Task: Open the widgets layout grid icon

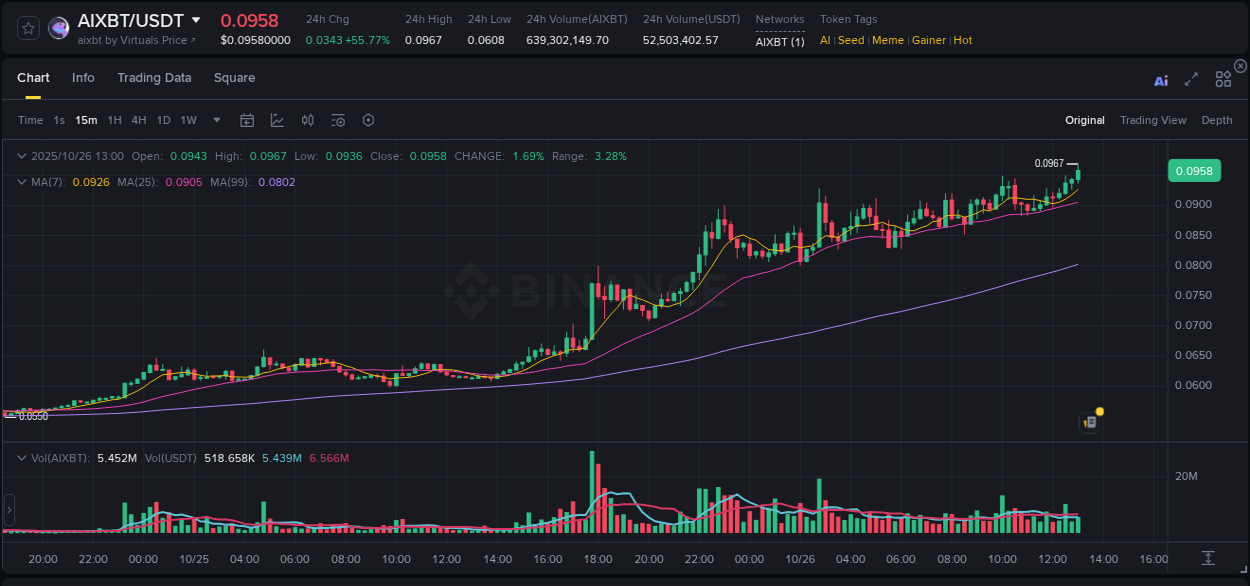Action: [1222, 79]
